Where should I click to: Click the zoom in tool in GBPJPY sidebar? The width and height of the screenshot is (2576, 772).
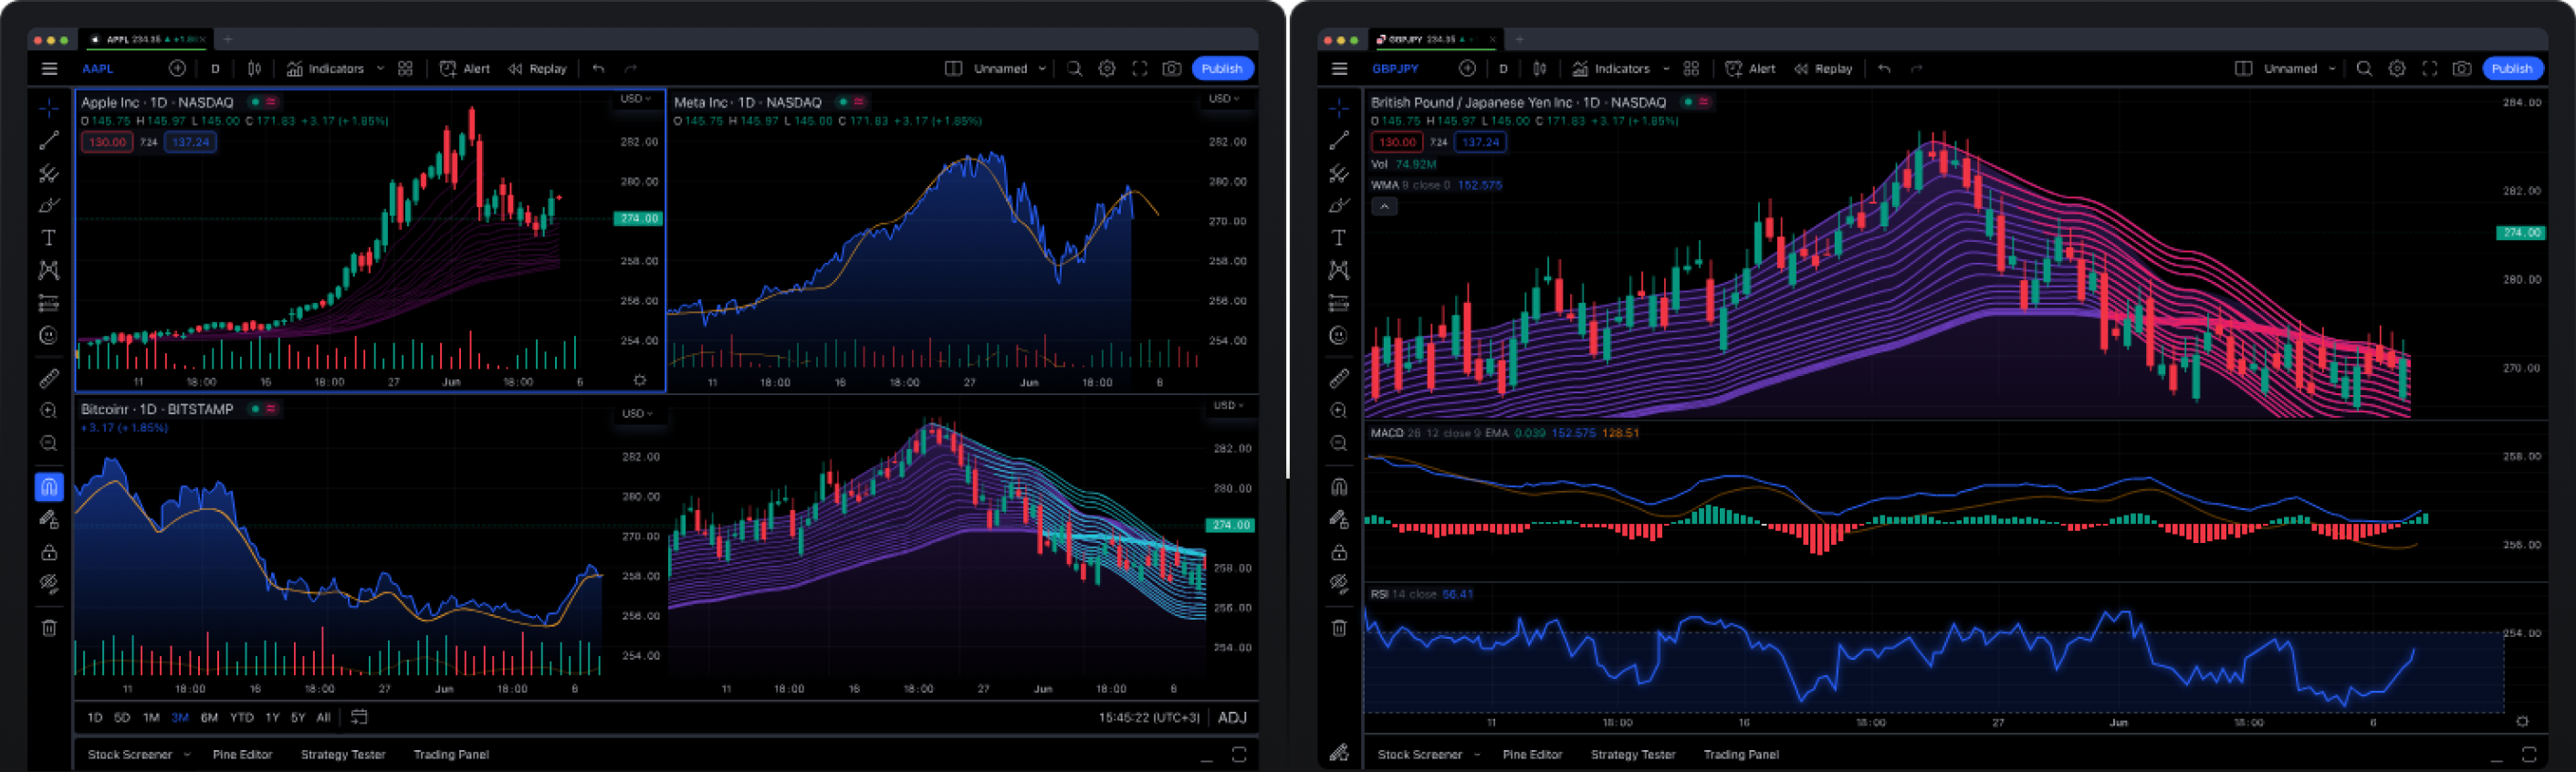tap(1338, 411)
